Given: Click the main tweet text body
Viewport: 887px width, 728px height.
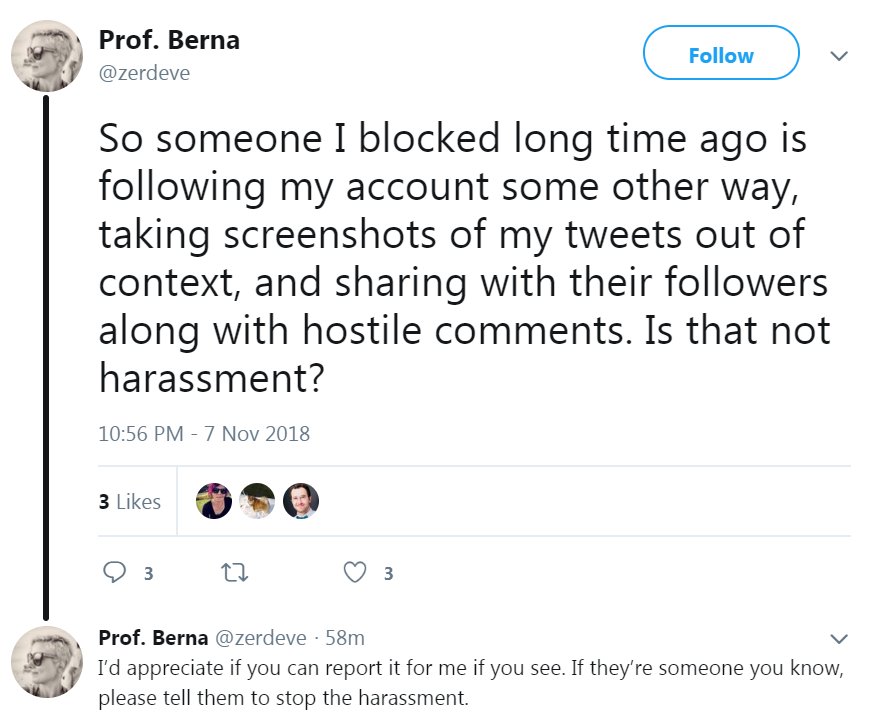Looking at the screenshot, I should pos(460,258).
